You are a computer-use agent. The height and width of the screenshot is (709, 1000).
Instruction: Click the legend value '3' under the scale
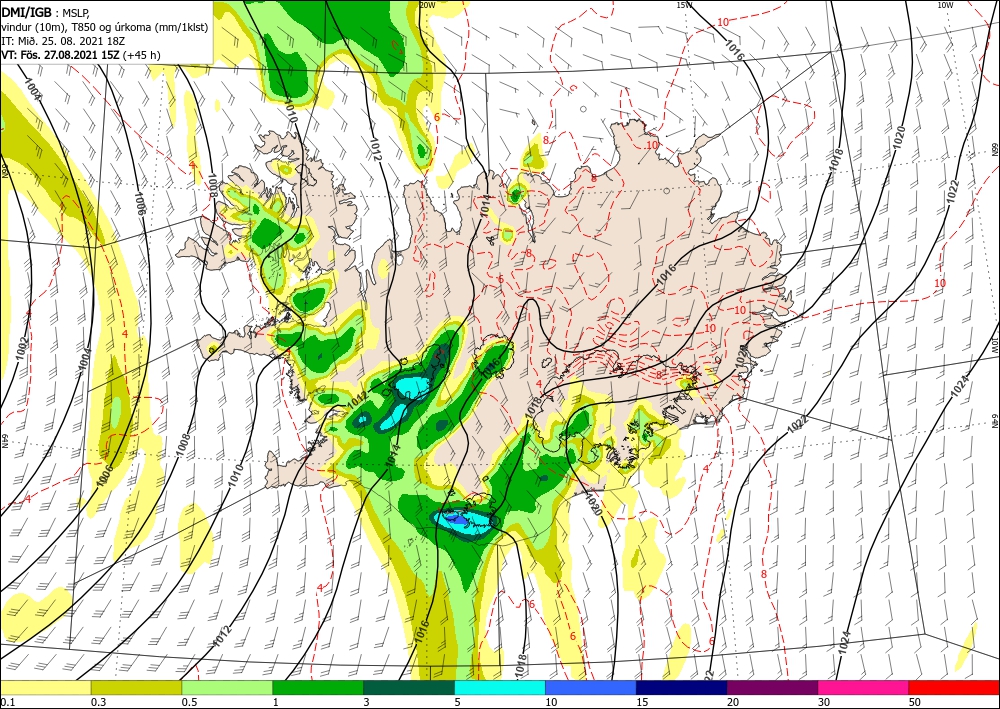click(x=366, y=702)
